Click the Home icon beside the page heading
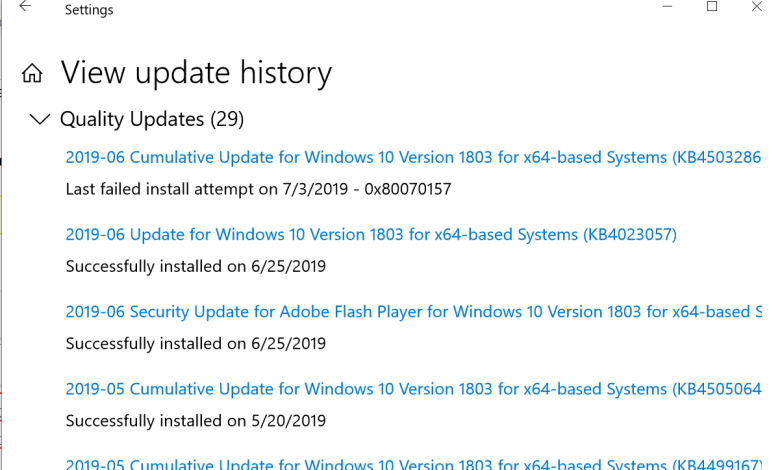Image resolution: width=780 pixels, height=470 pixels. 33,74
